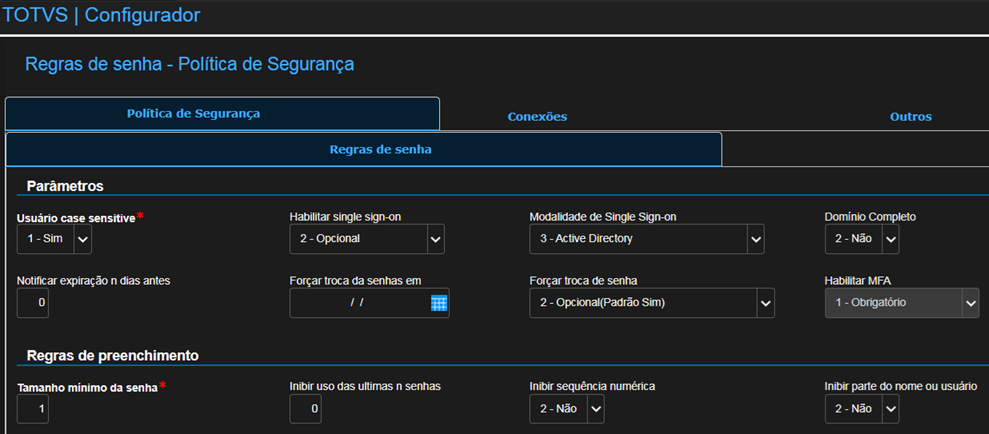
Task: Open the Outros tab
Action: click(910, 116)
